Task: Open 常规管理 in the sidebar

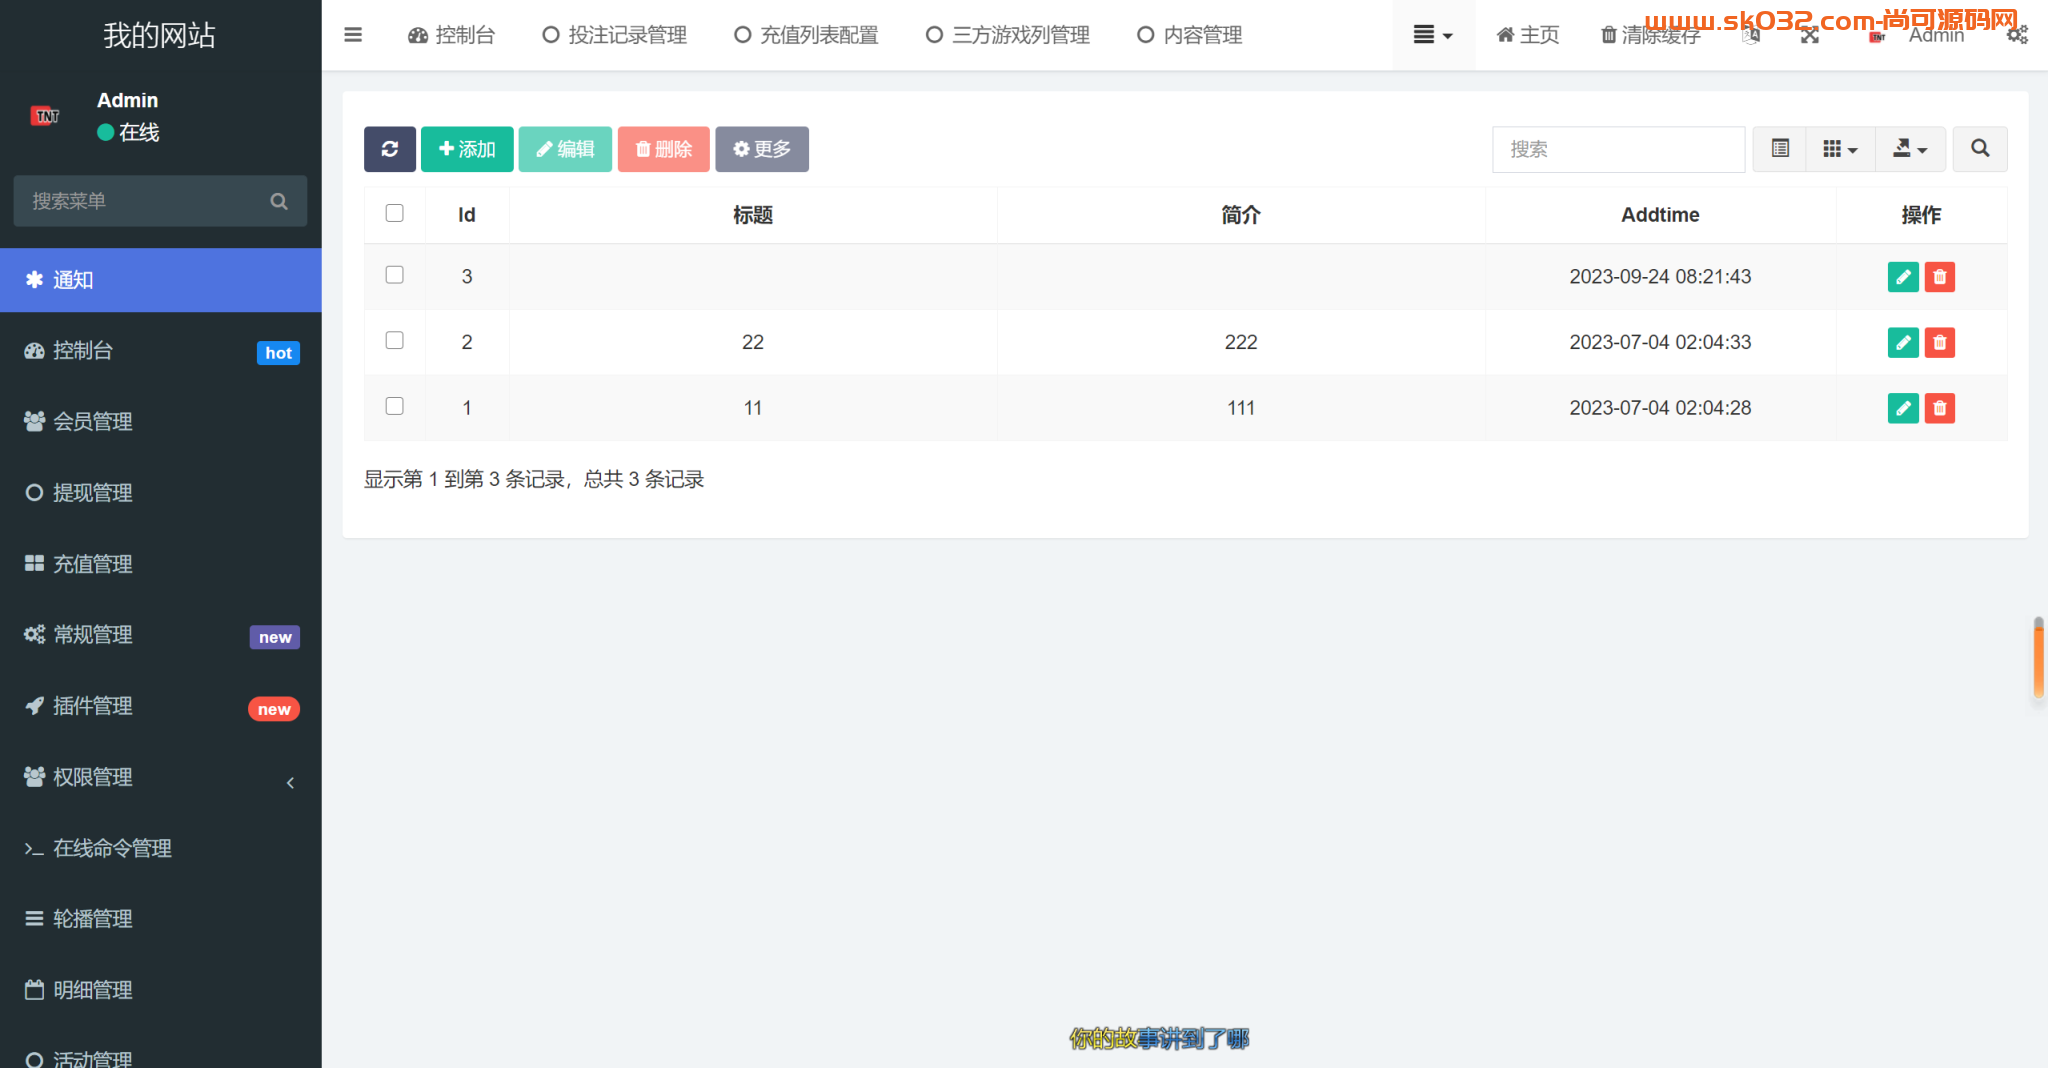Action: (160, 635)
